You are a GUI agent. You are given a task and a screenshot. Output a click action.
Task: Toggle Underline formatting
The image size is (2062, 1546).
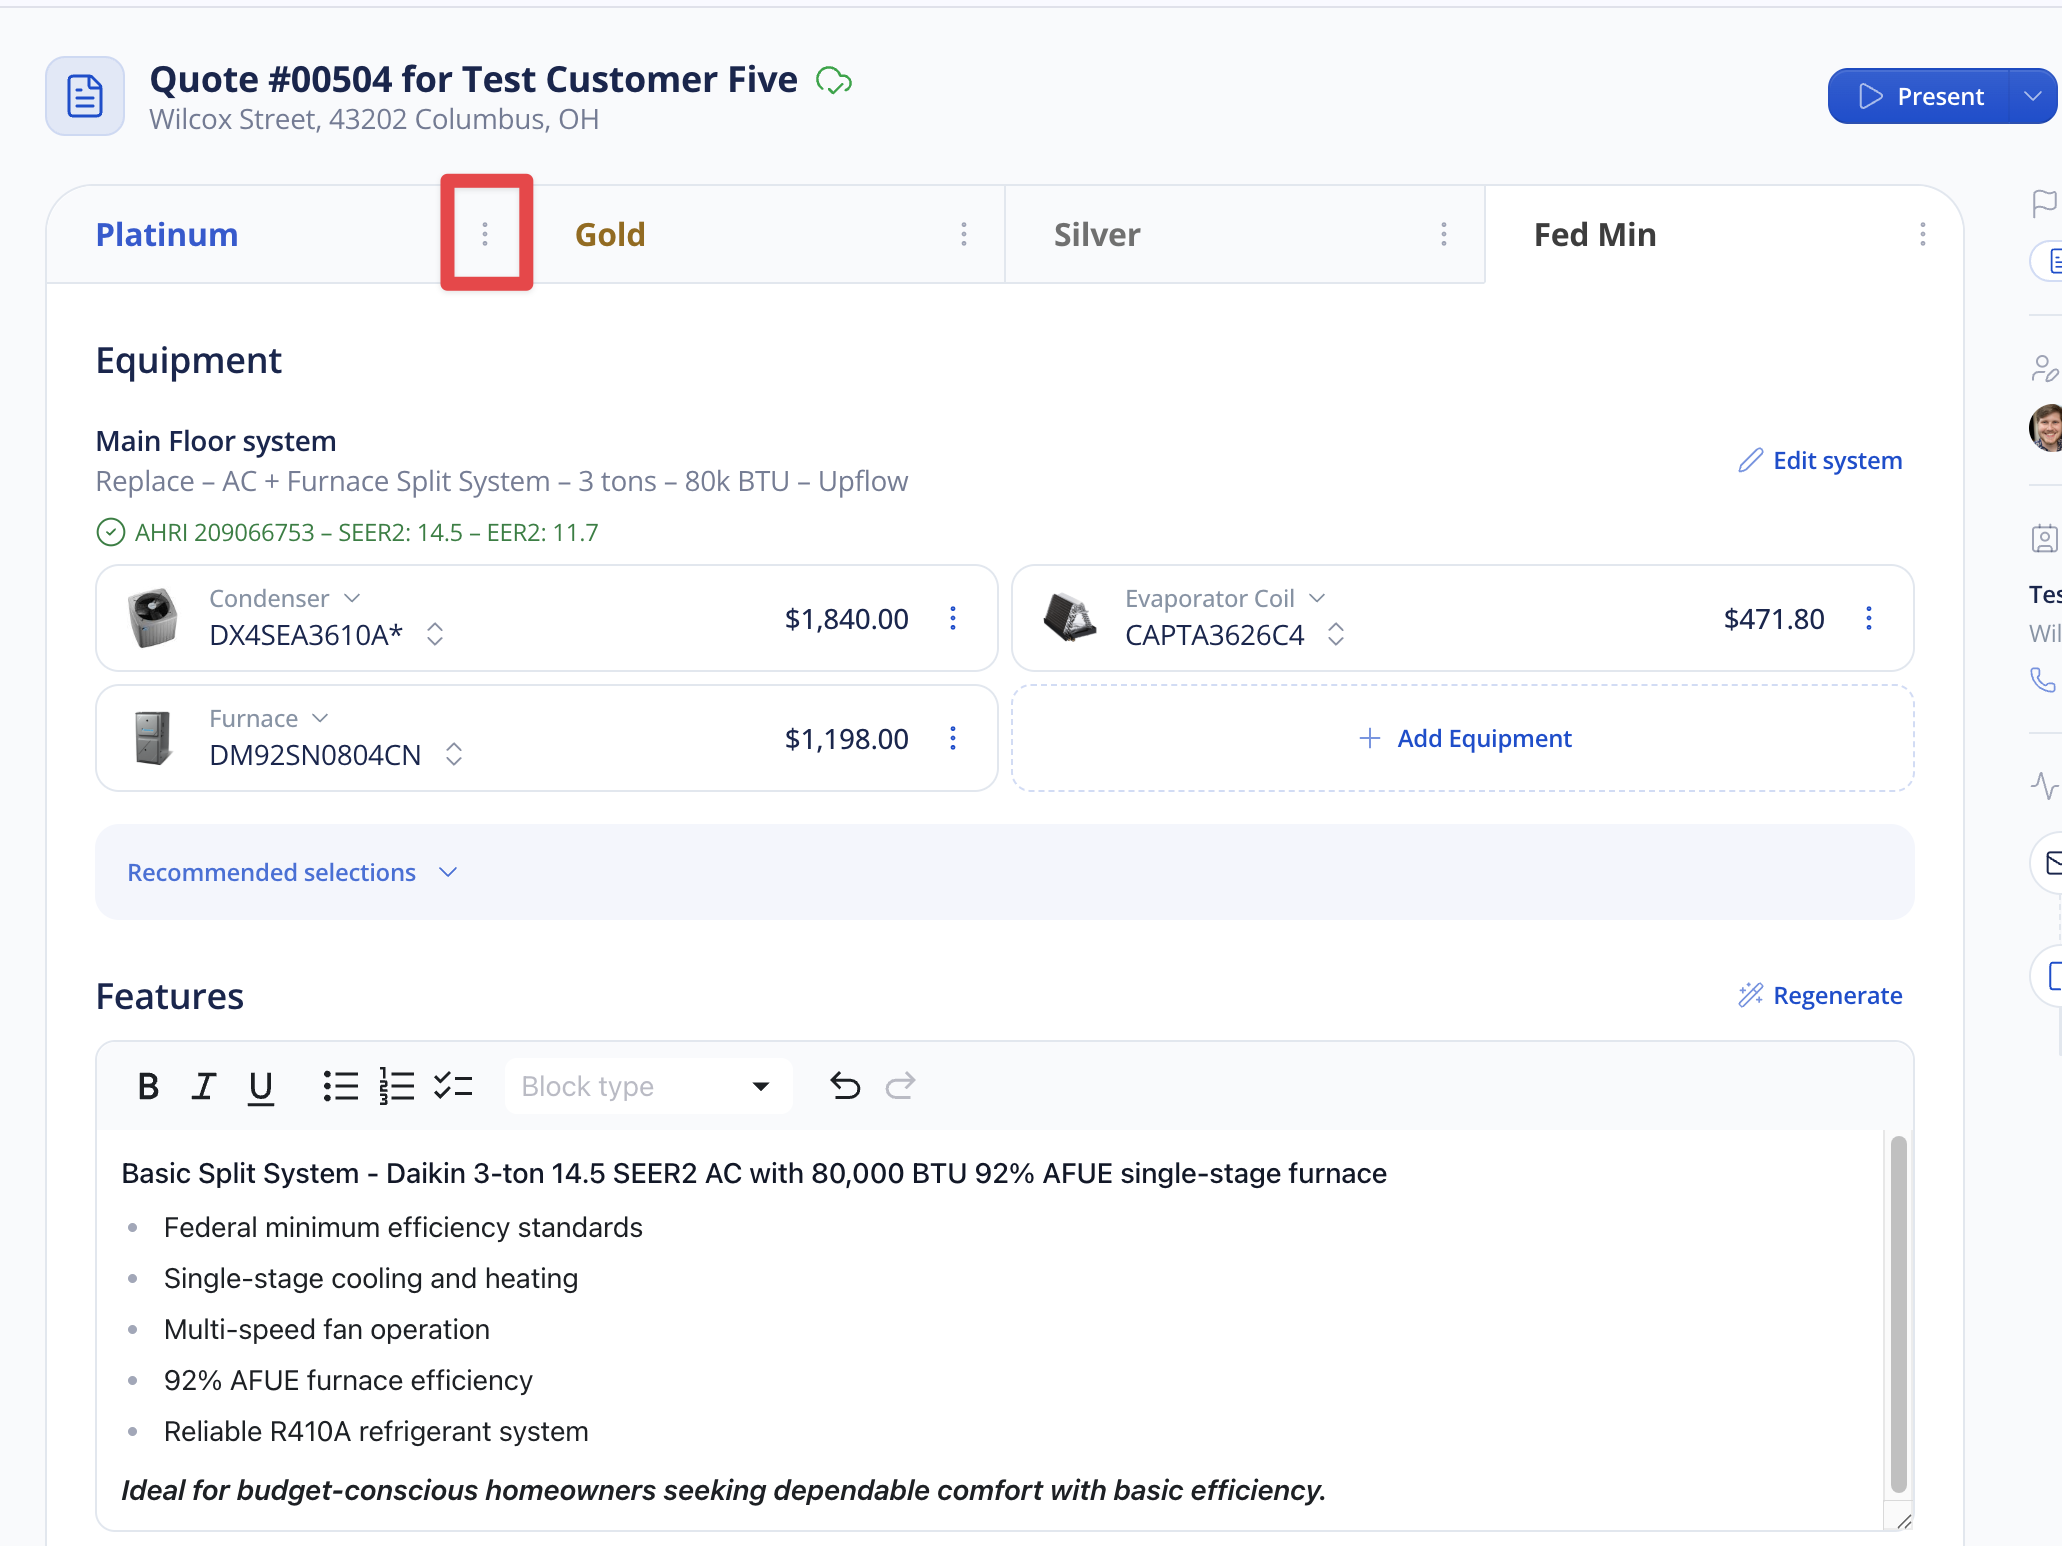tap(261, 1086)
